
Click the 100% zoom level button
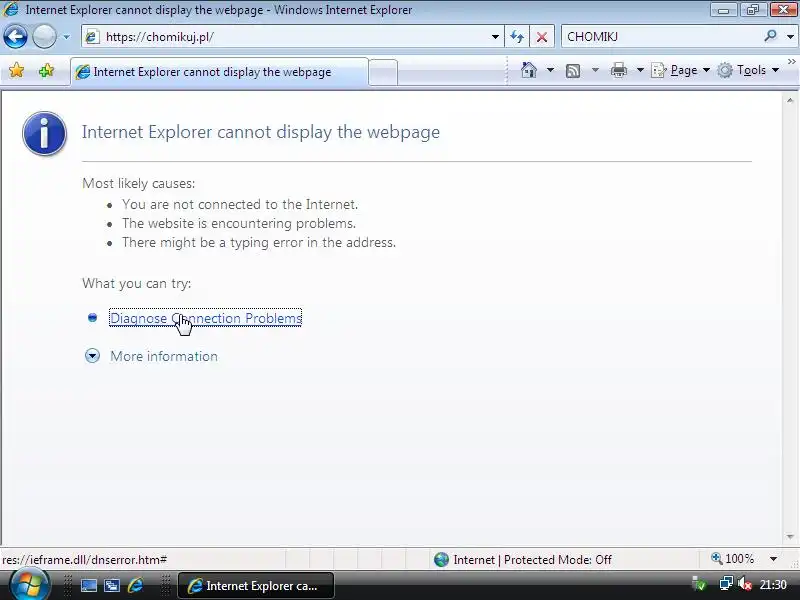[x=732, y=559]
